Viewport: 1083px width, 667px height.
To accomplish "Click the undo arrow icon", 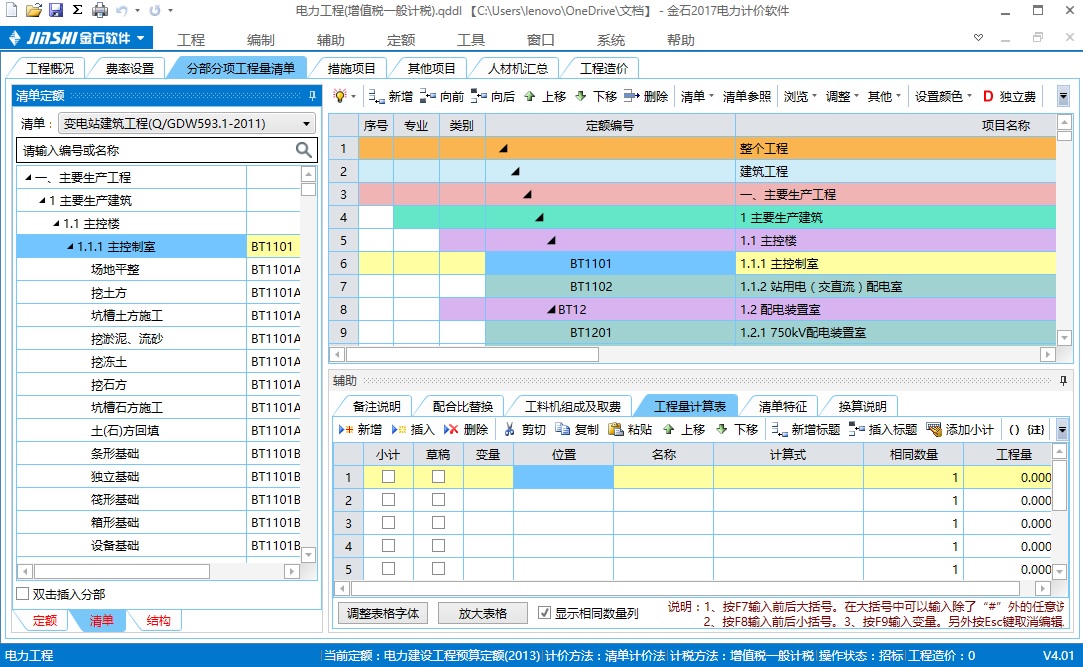I will (122, 10).
